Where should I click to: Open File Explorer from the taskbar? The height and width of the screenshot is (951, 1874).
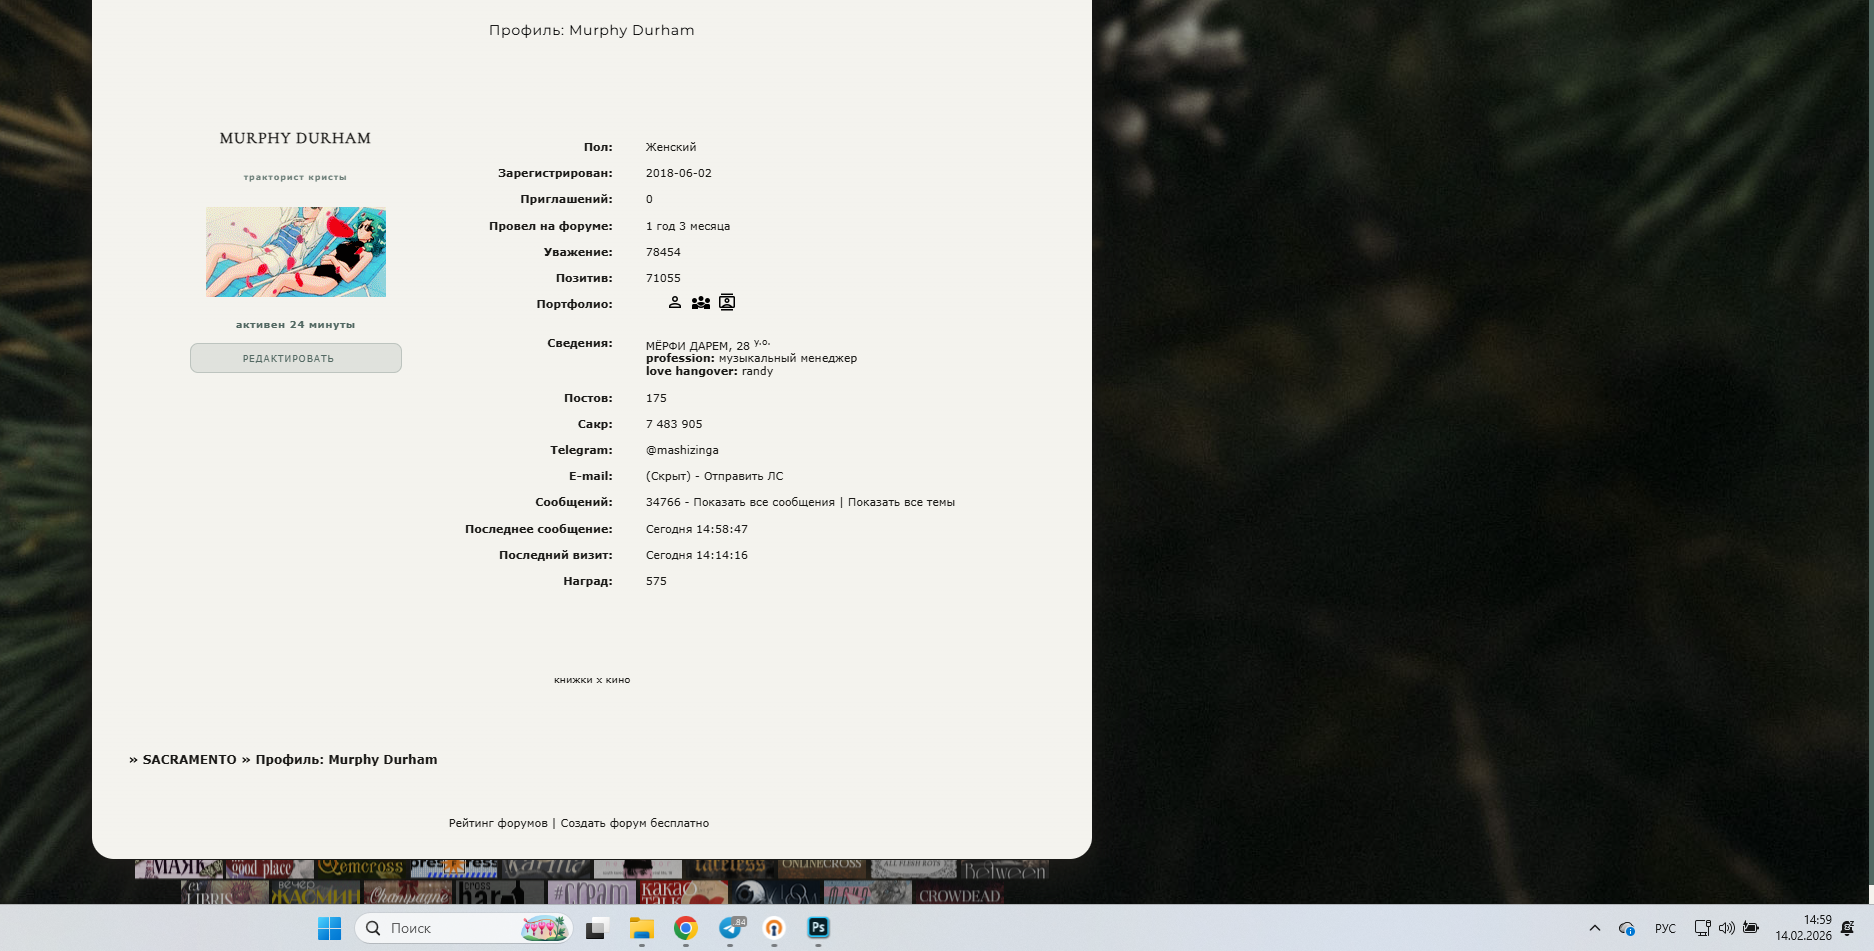(x=641, y=928)
